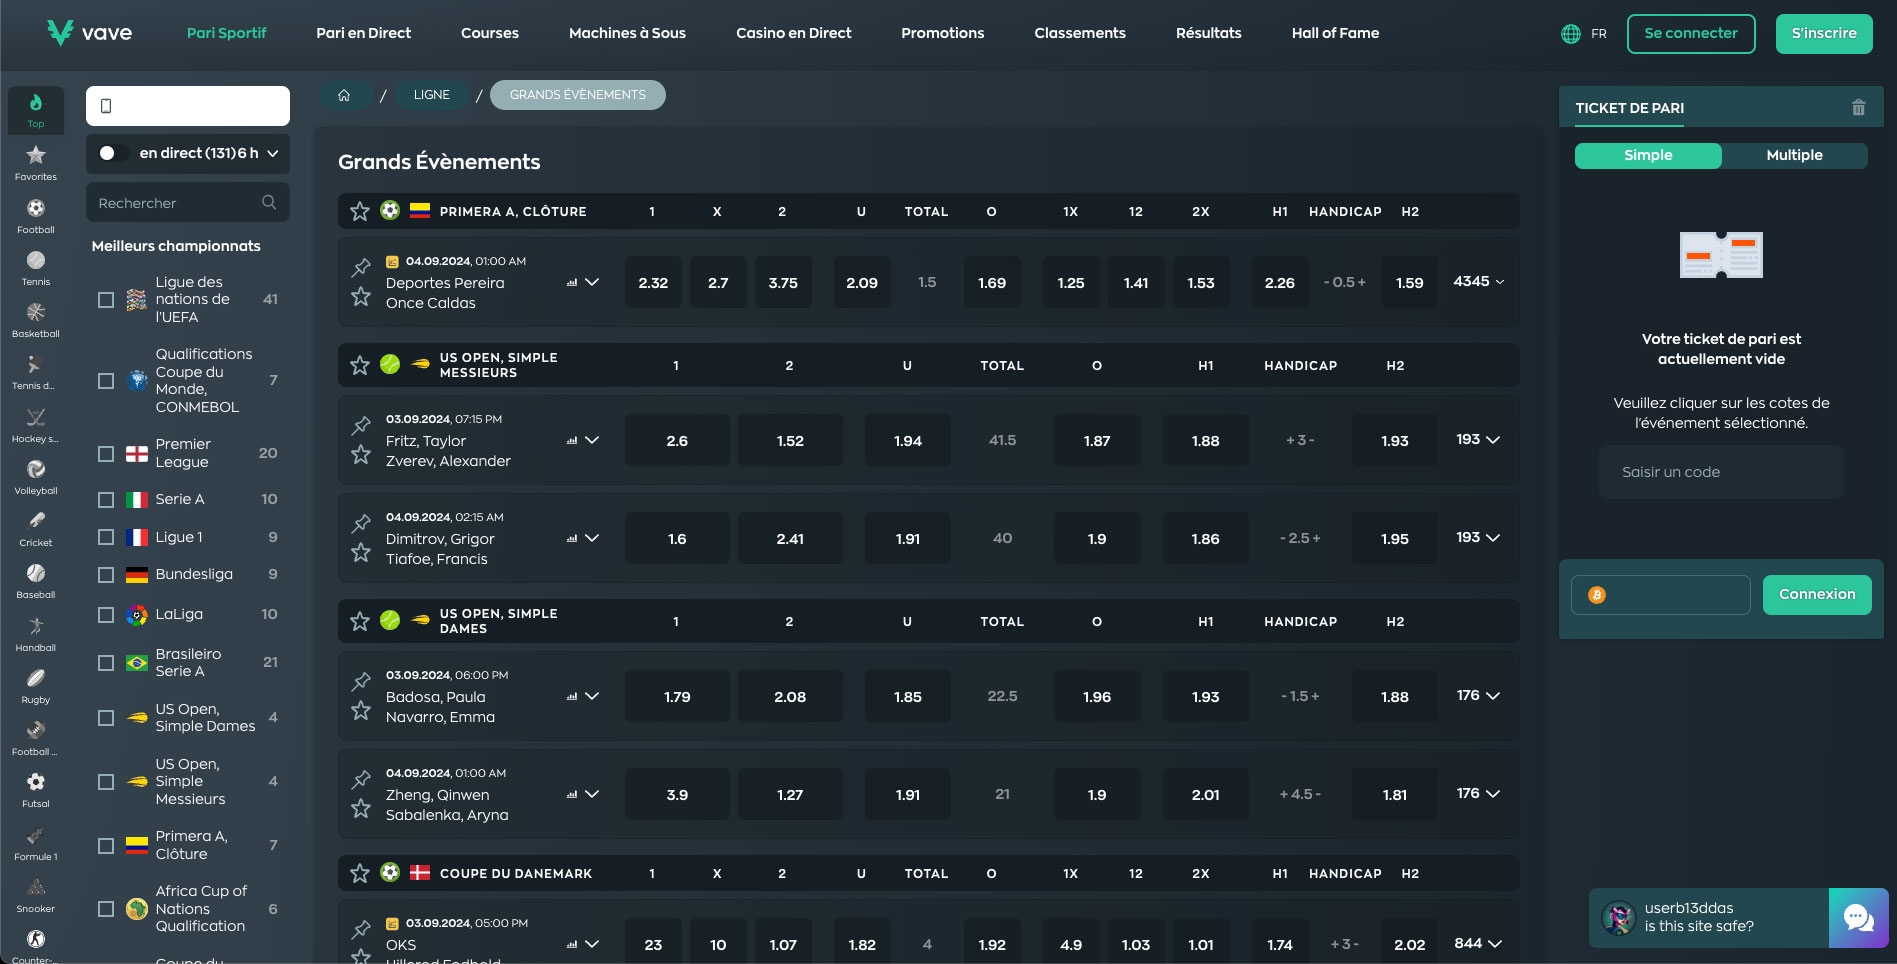Toggle the en direct live switch

click(x=113, y=153)
